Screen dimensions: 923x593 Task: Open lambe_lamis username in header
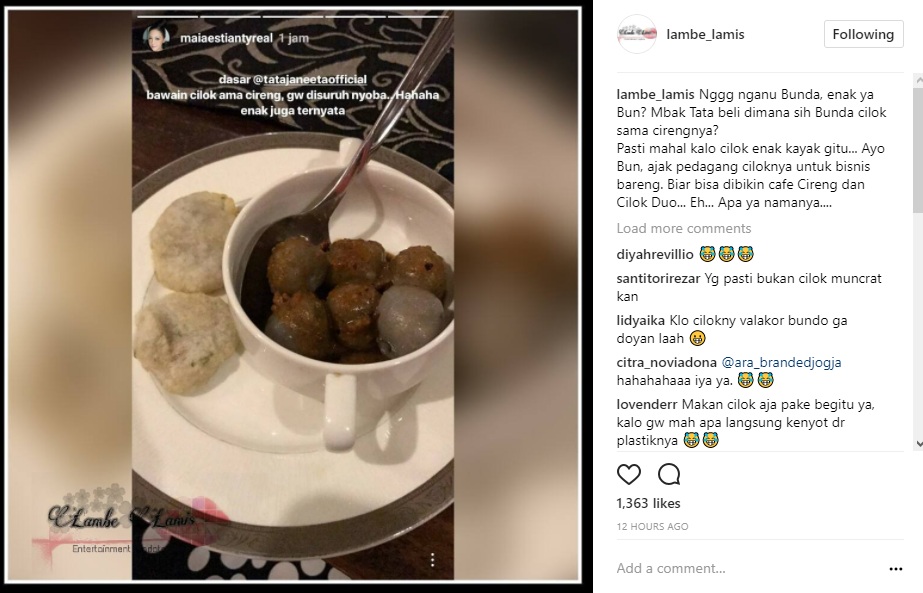pyautogui.click(x=705, y=34)
